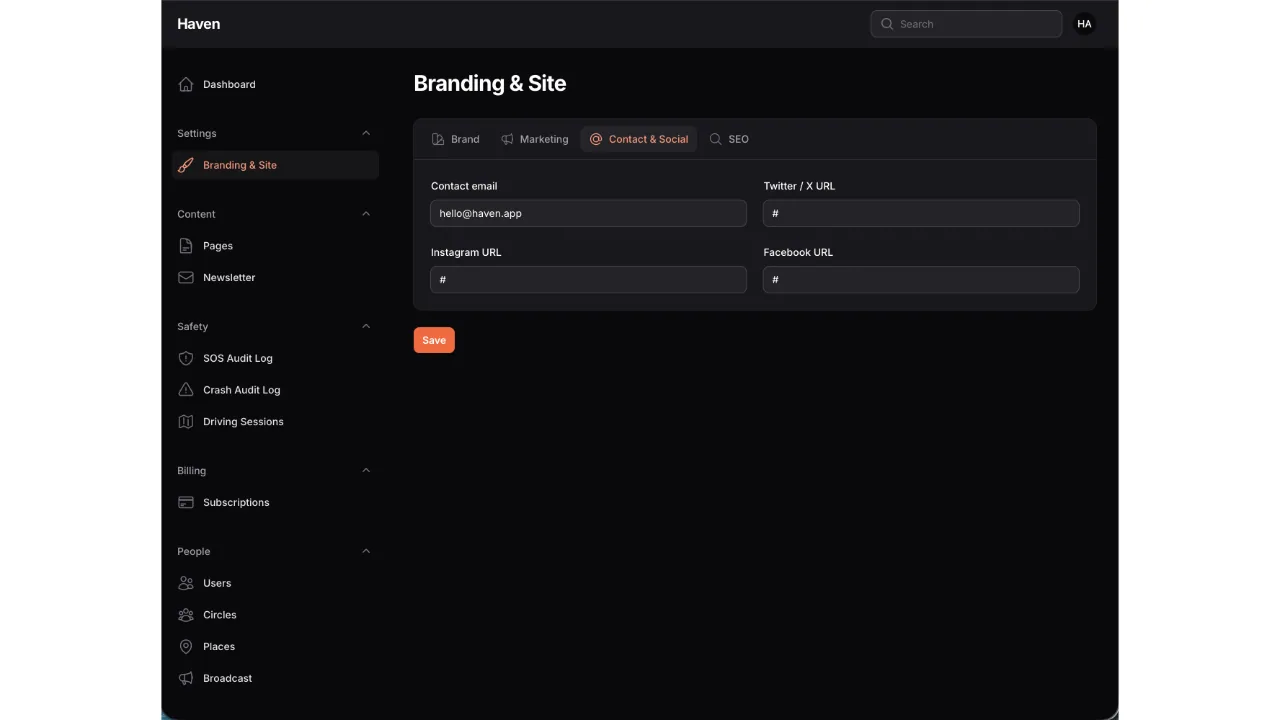Click the magnifier icon in Search
This screenshot has height=720, width=1280.
887,24
